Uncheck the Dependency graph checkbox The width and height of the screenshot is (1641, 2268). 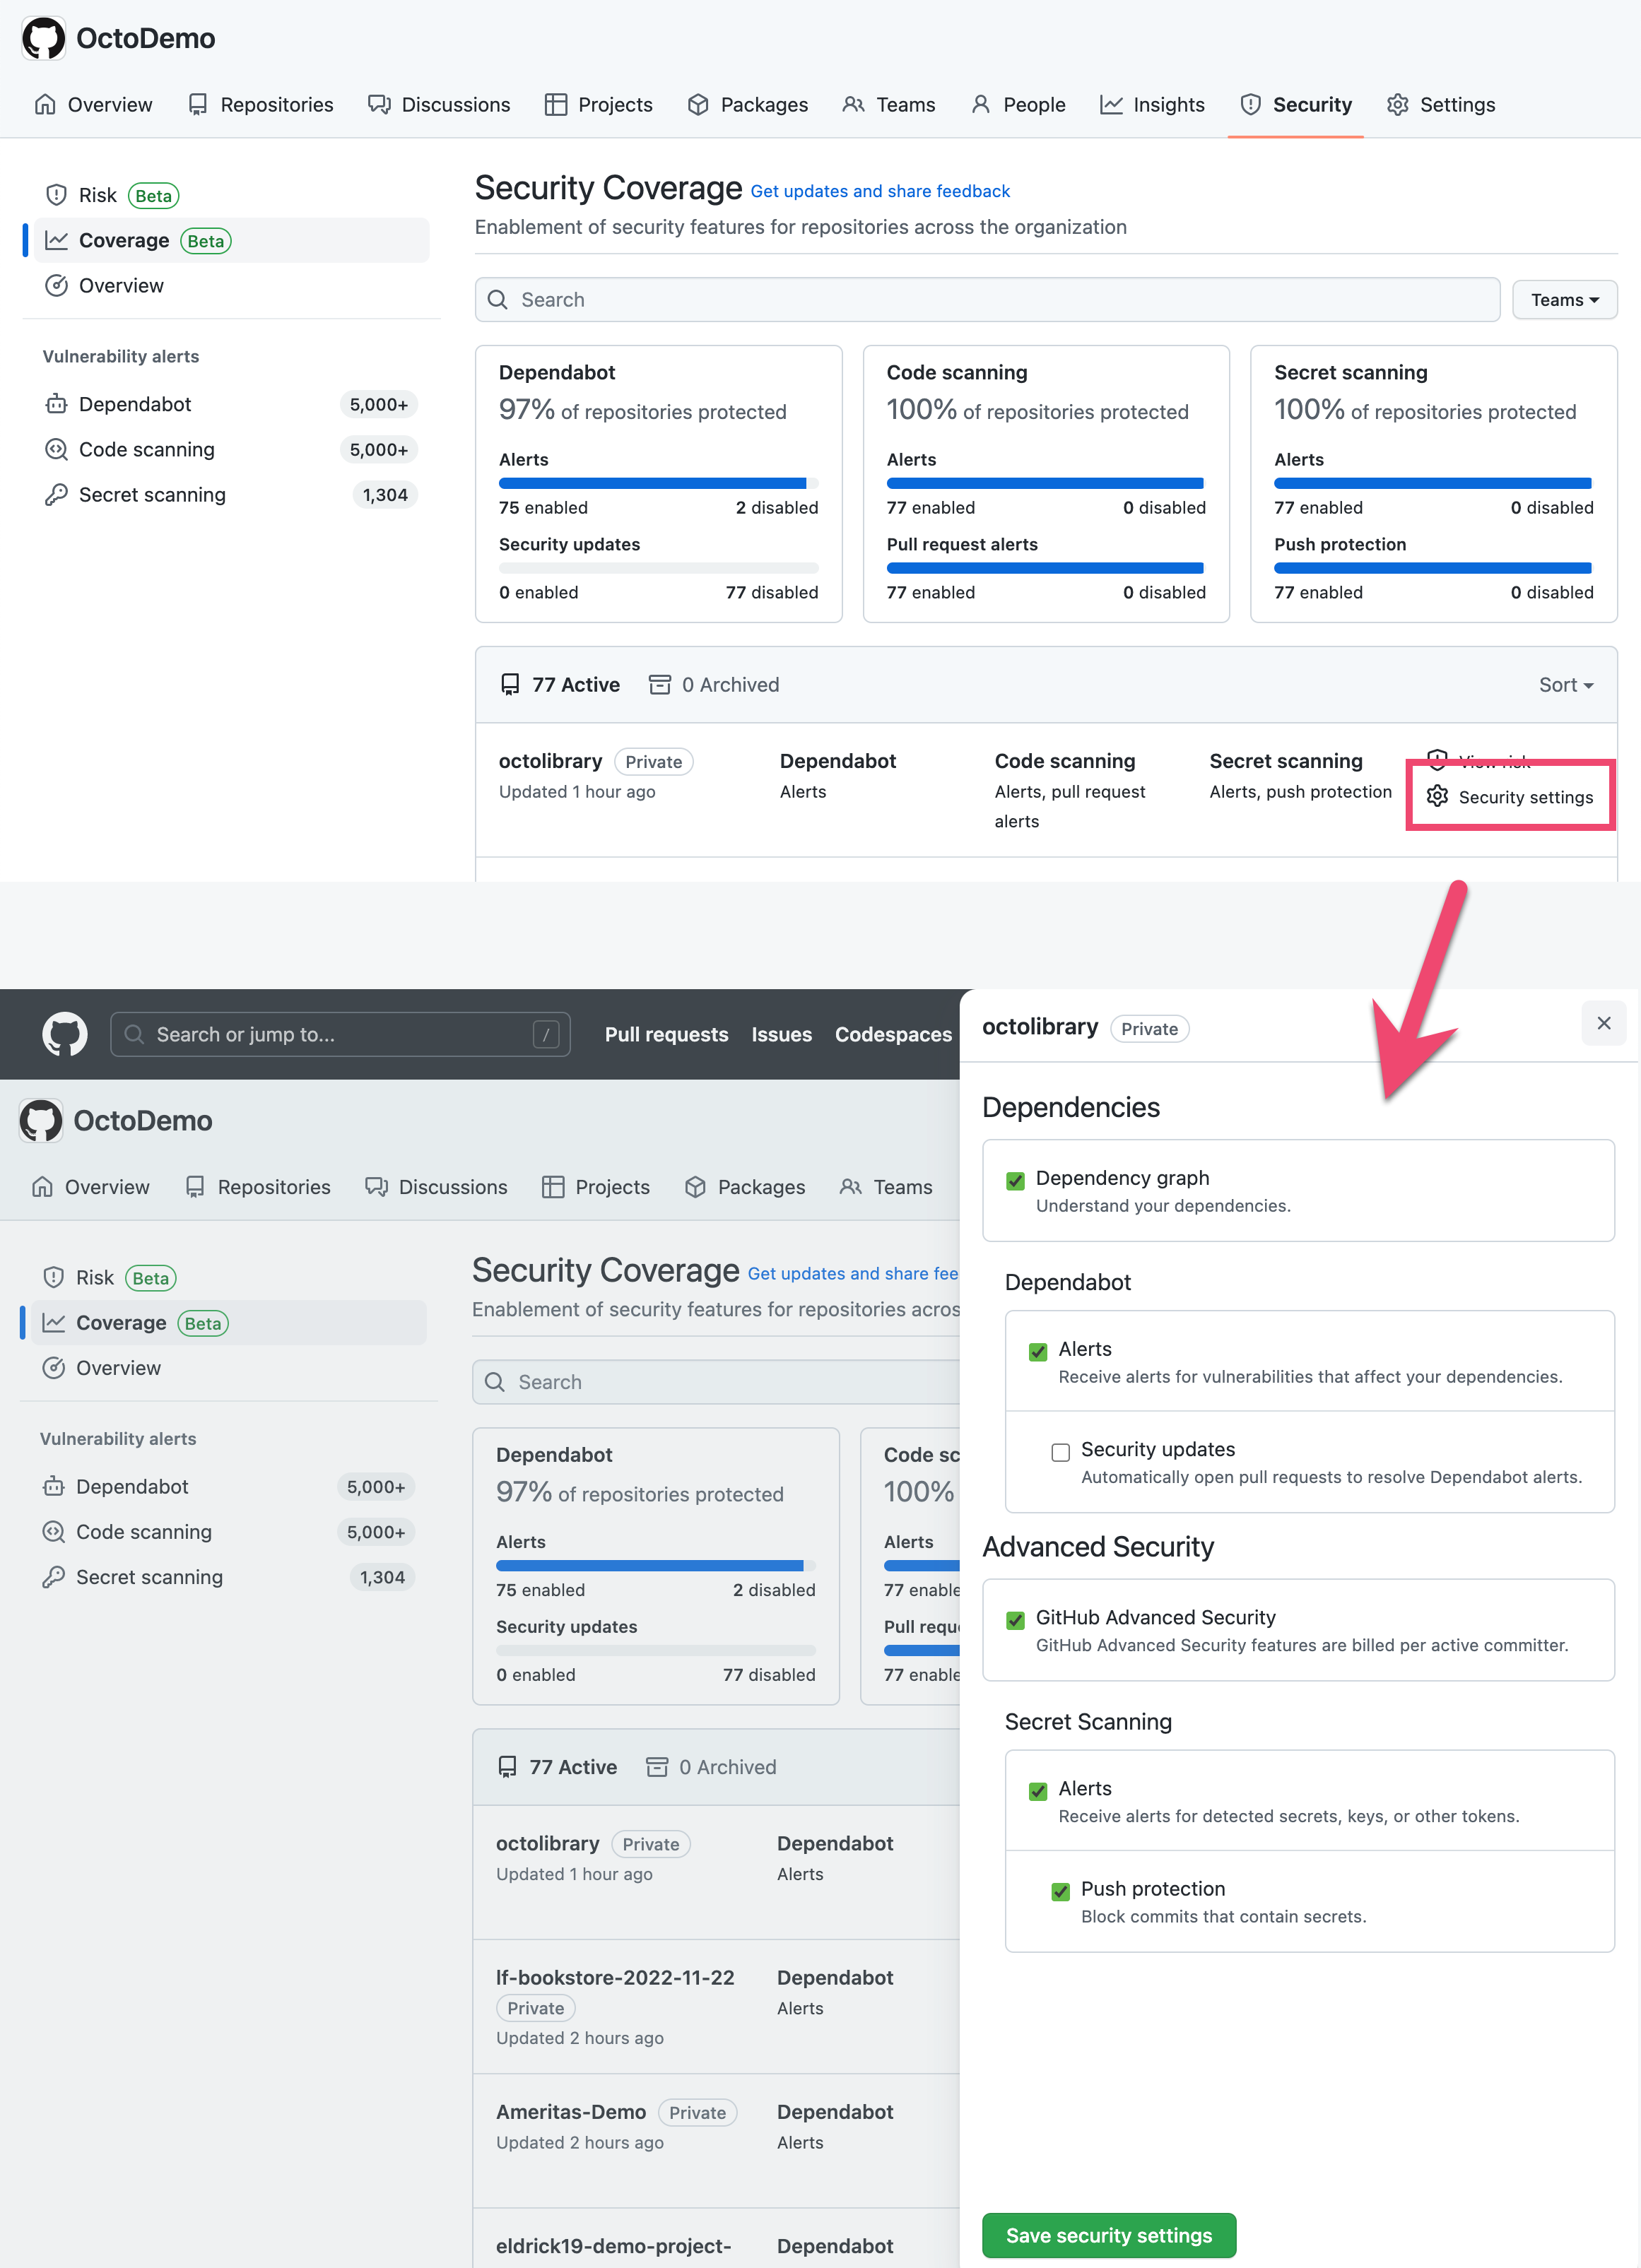[x=1016, y=1181]
